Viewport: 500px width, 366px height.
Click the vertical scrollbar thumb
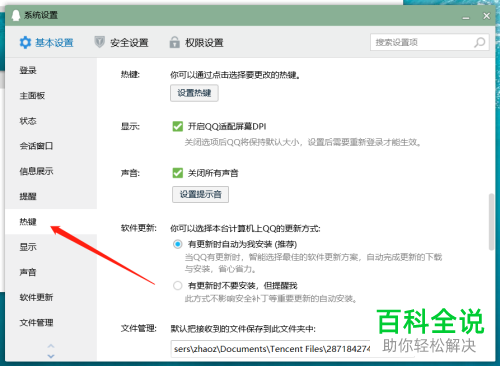491,222
